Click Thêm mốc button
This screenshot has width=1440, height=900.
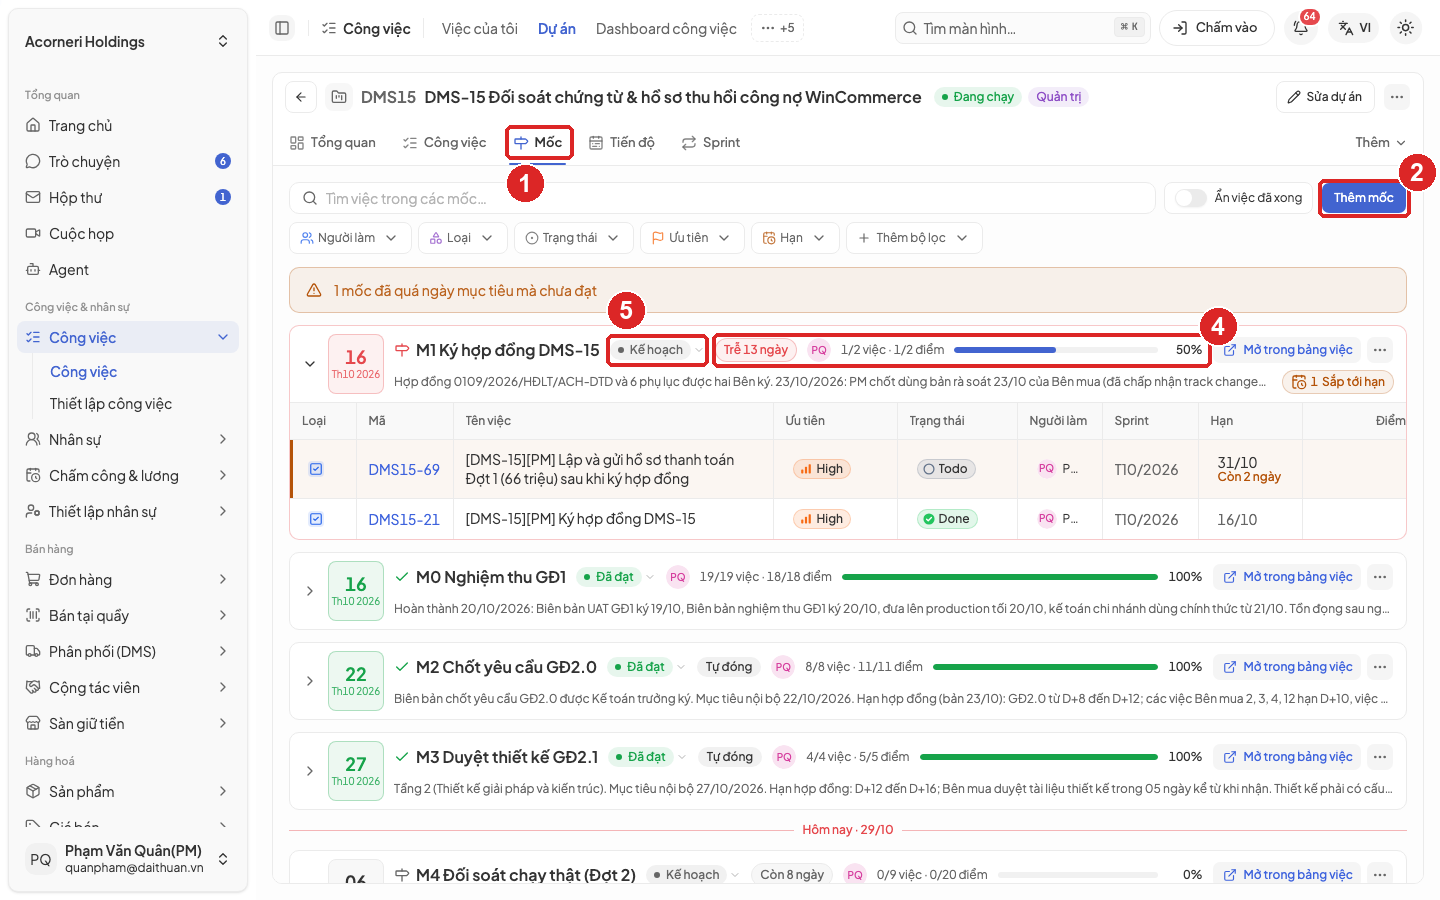(x=1363, y=198)
